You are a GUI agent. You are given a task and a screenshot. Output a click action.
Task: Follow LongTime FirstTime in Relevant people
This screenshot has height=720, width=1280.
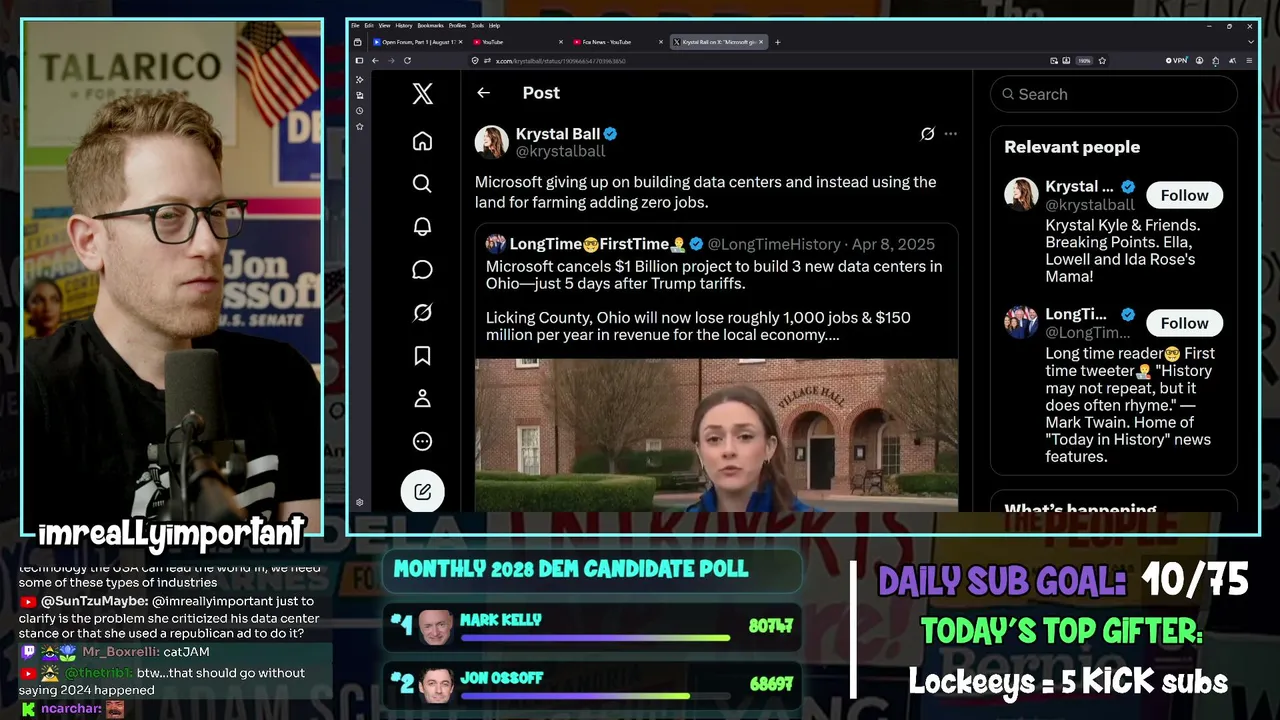coord(1184,323)
